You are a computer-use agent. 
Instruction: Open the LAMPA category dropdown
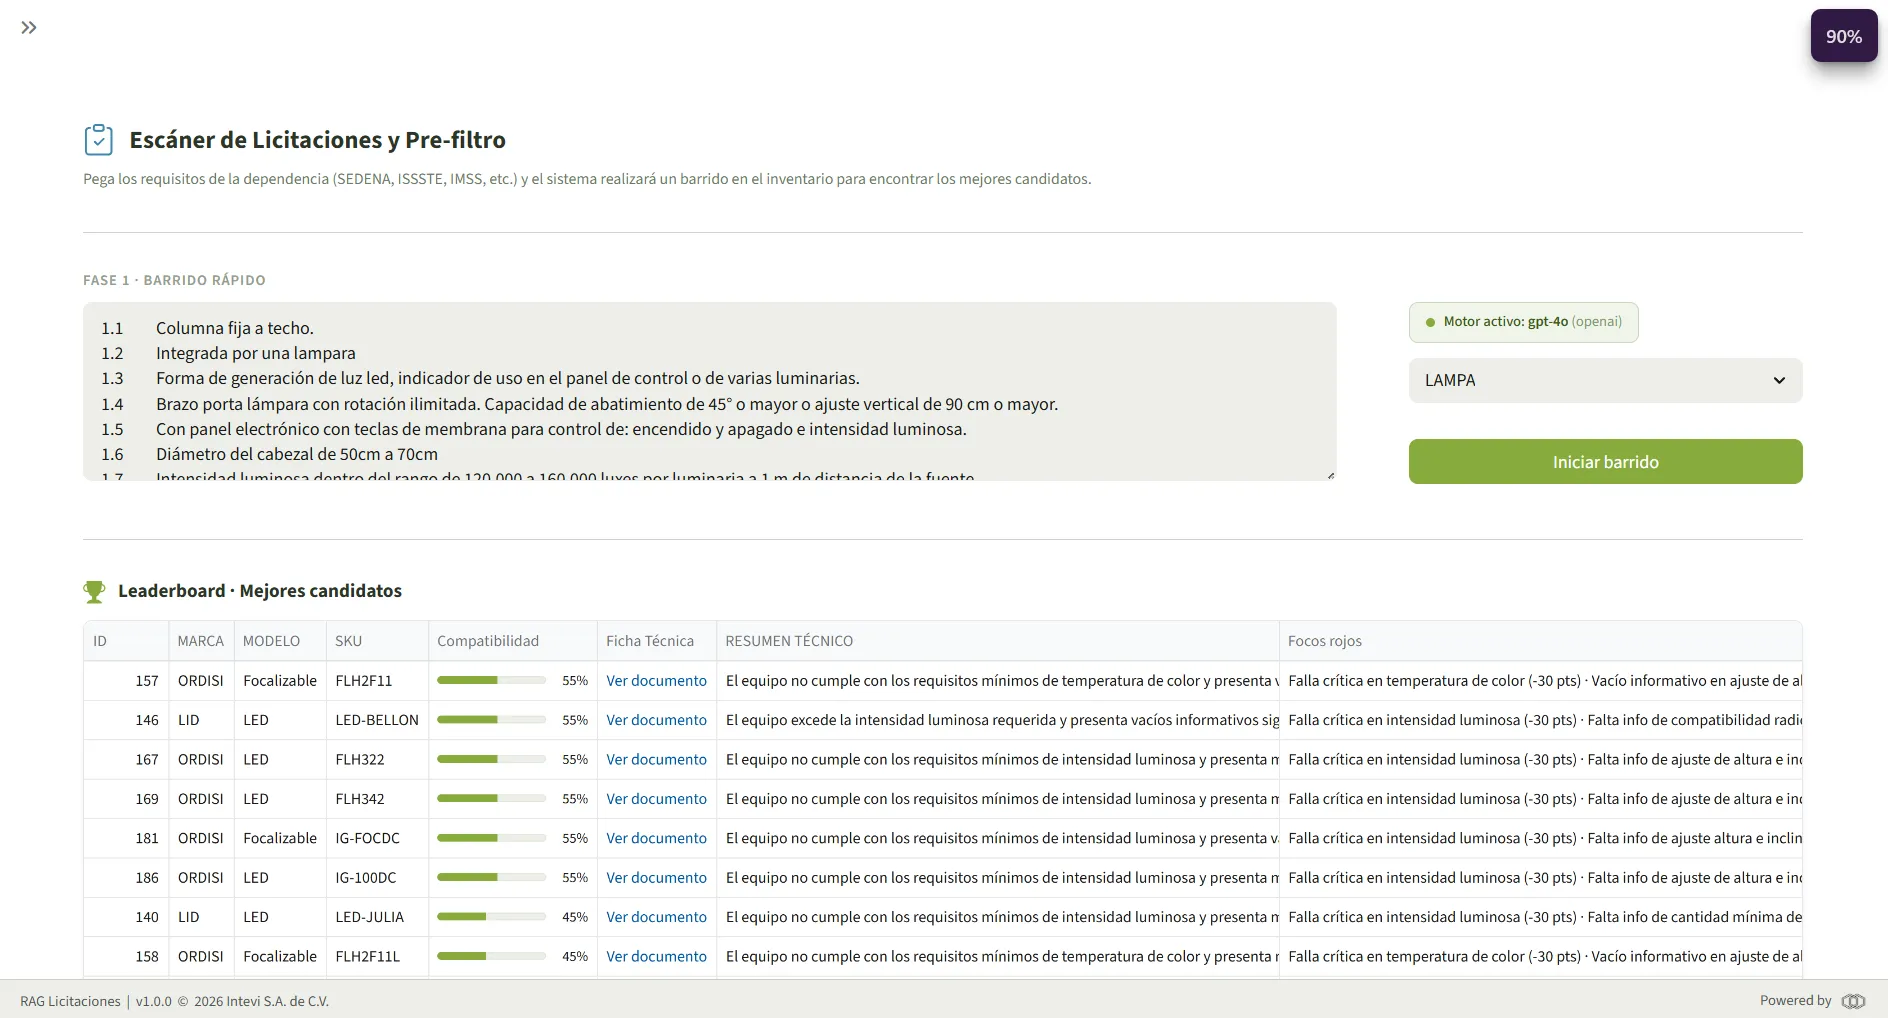click(1605, 380)
